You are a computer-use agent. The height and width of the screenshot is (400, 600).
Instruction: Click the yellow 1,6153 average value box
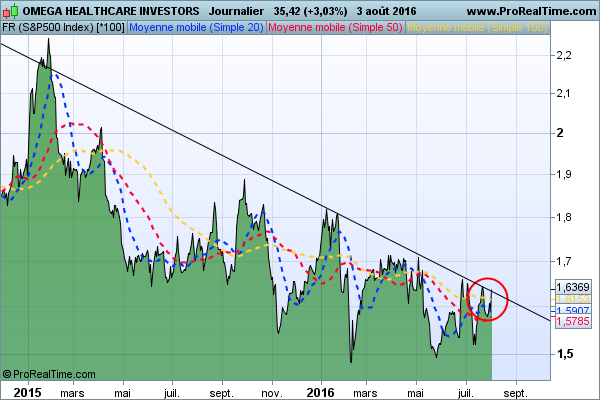pyautogui.click(x=572, y=299)
